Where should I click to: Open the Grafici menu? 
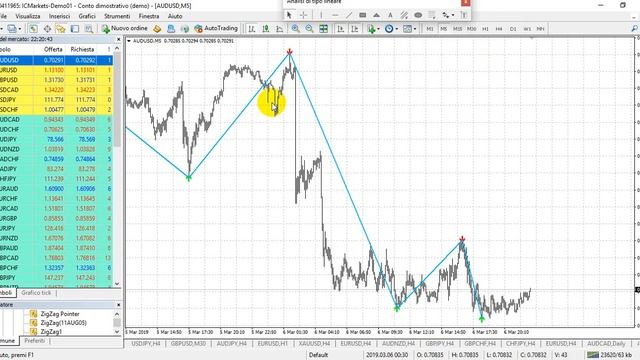87,16
